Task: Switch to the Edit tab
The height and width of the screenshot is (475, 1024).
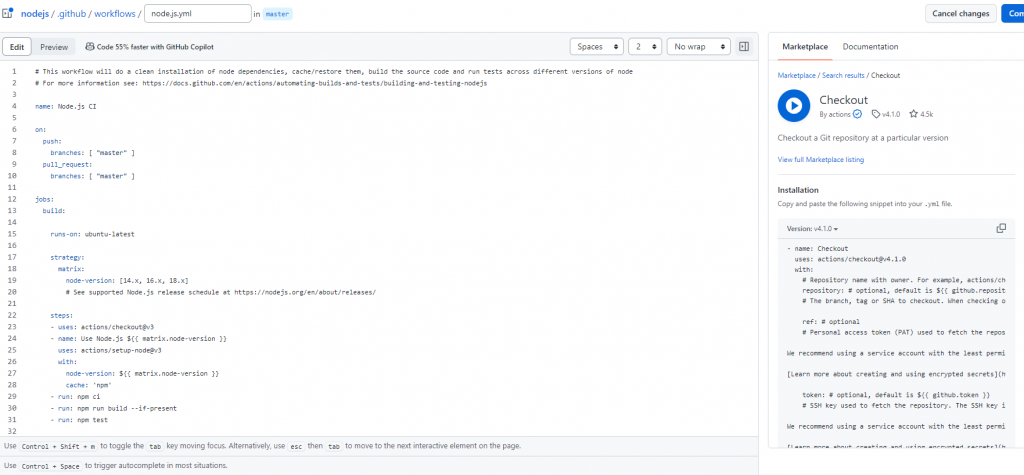Action: coord(17,47)
